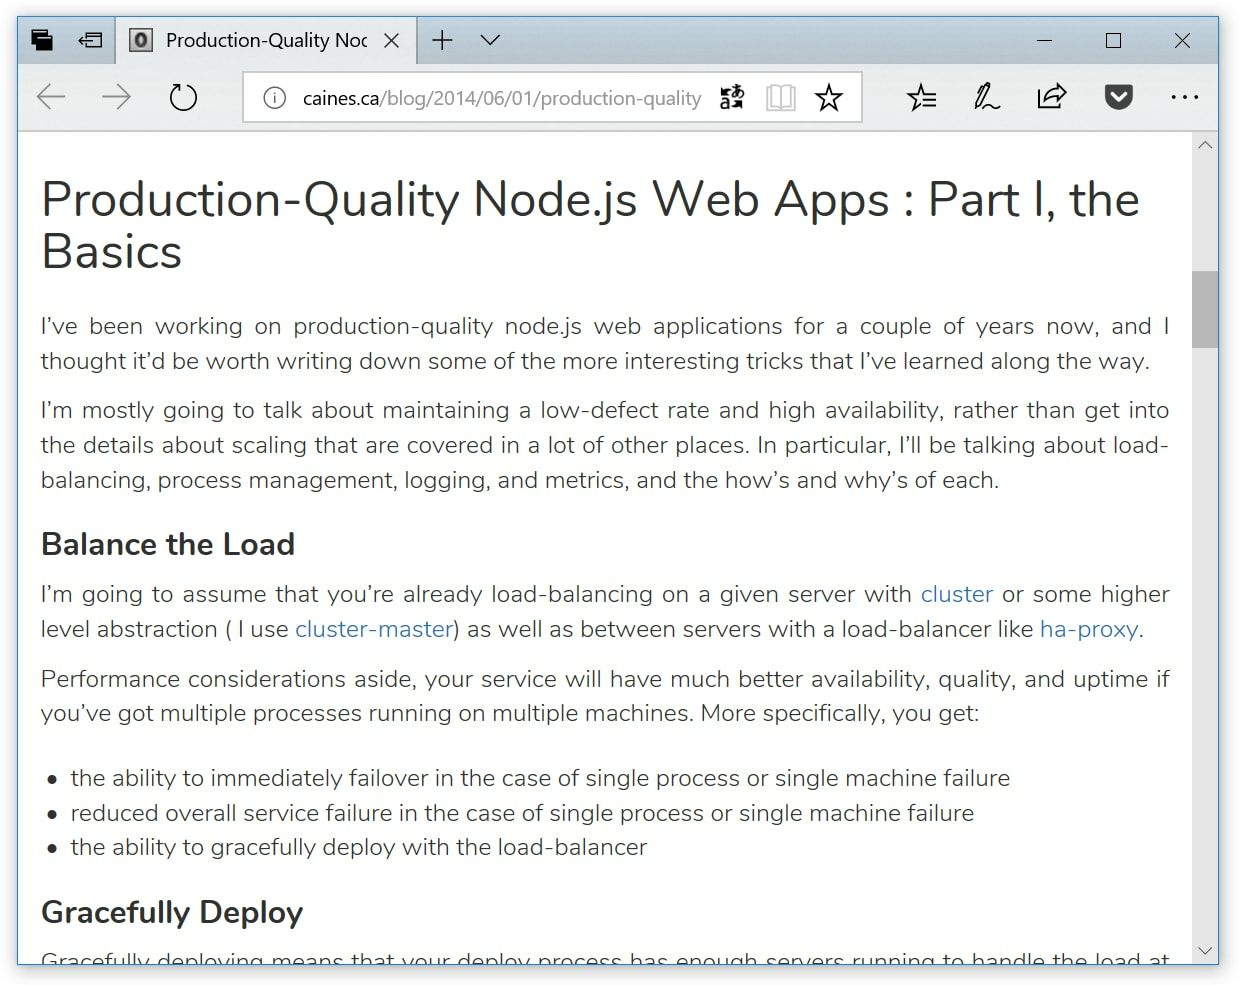The width and height of the screenshot is (1239, 985).
Task: Share this page
Action: (x=1052, y=97)
